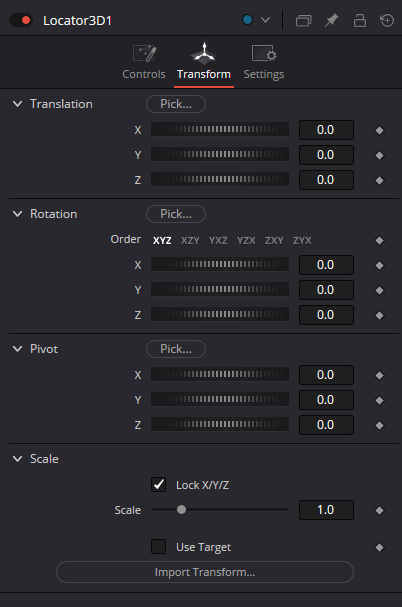Click the Import Transform button
Screen dimensions: 402x607
(205, 572)
